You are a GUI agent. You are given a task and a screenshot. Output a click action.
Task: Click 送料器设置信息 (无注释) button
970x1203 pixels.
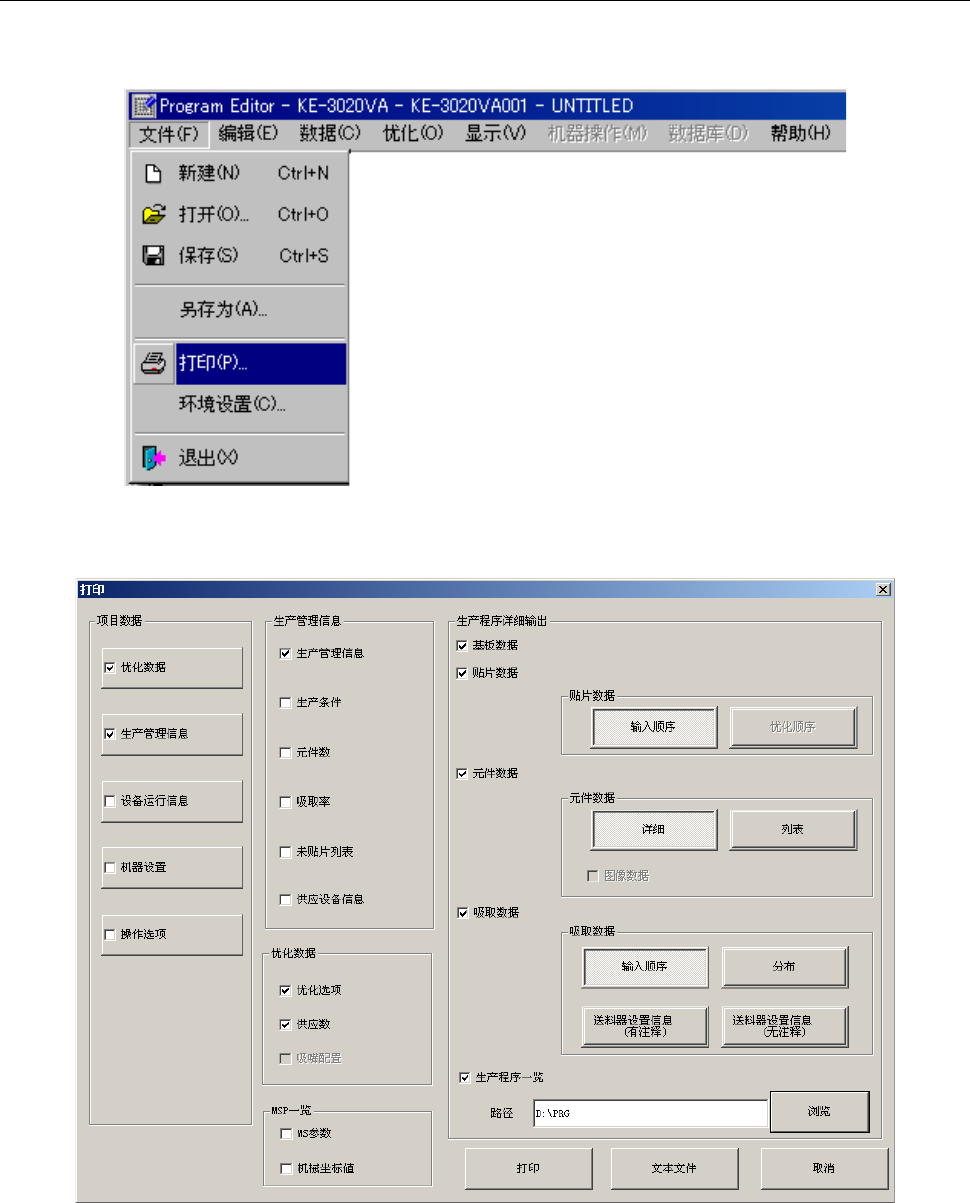coord(784,1025)
